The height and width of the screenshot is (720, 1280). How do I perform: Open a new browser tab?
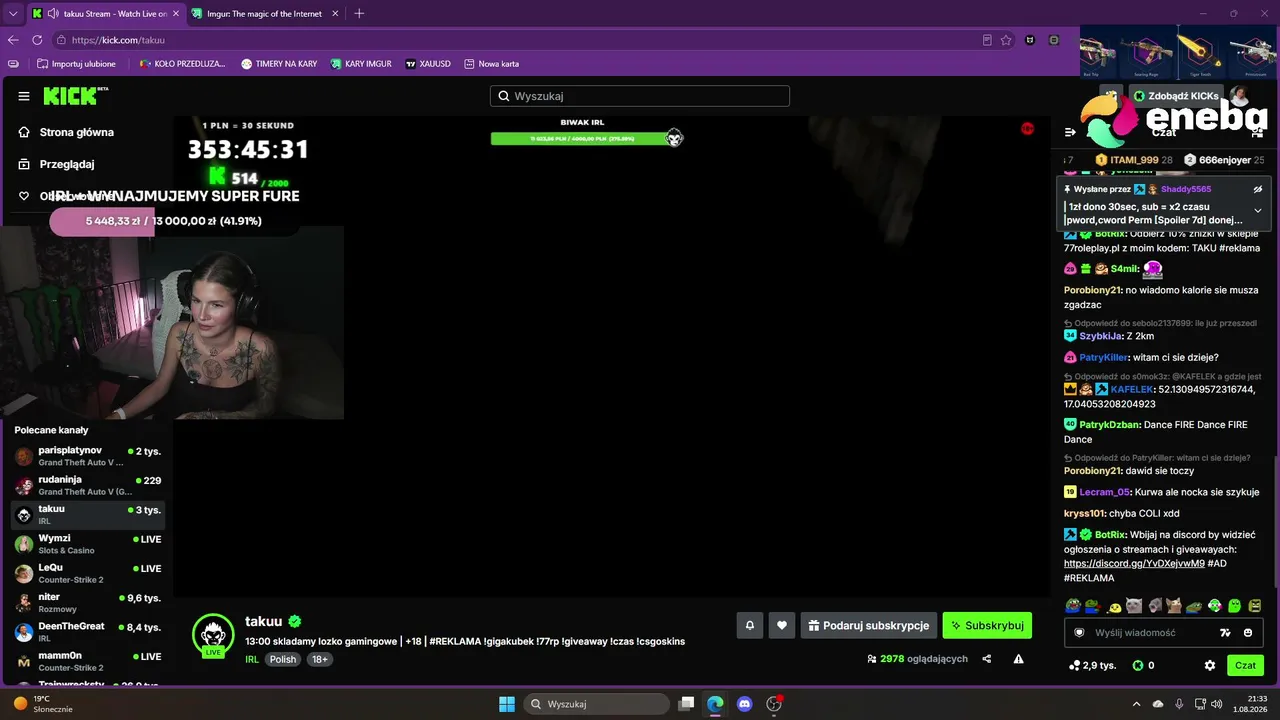[x=359, y=13]
